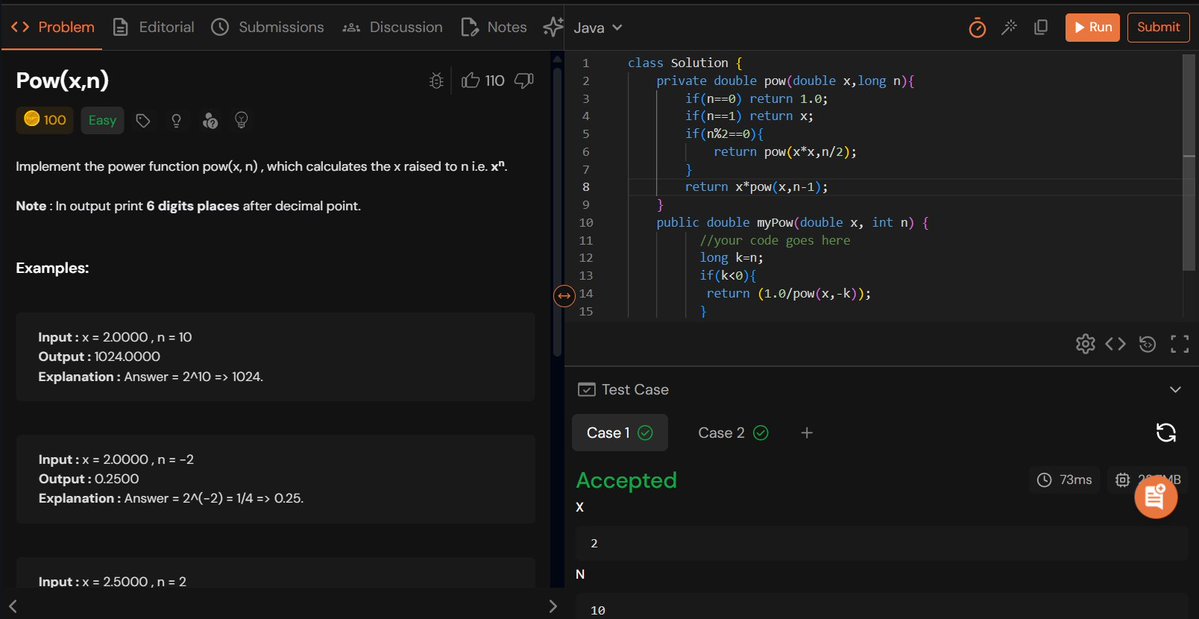Start the stopwatch timer icon
1199x619 pixels.
pos(977,28)
